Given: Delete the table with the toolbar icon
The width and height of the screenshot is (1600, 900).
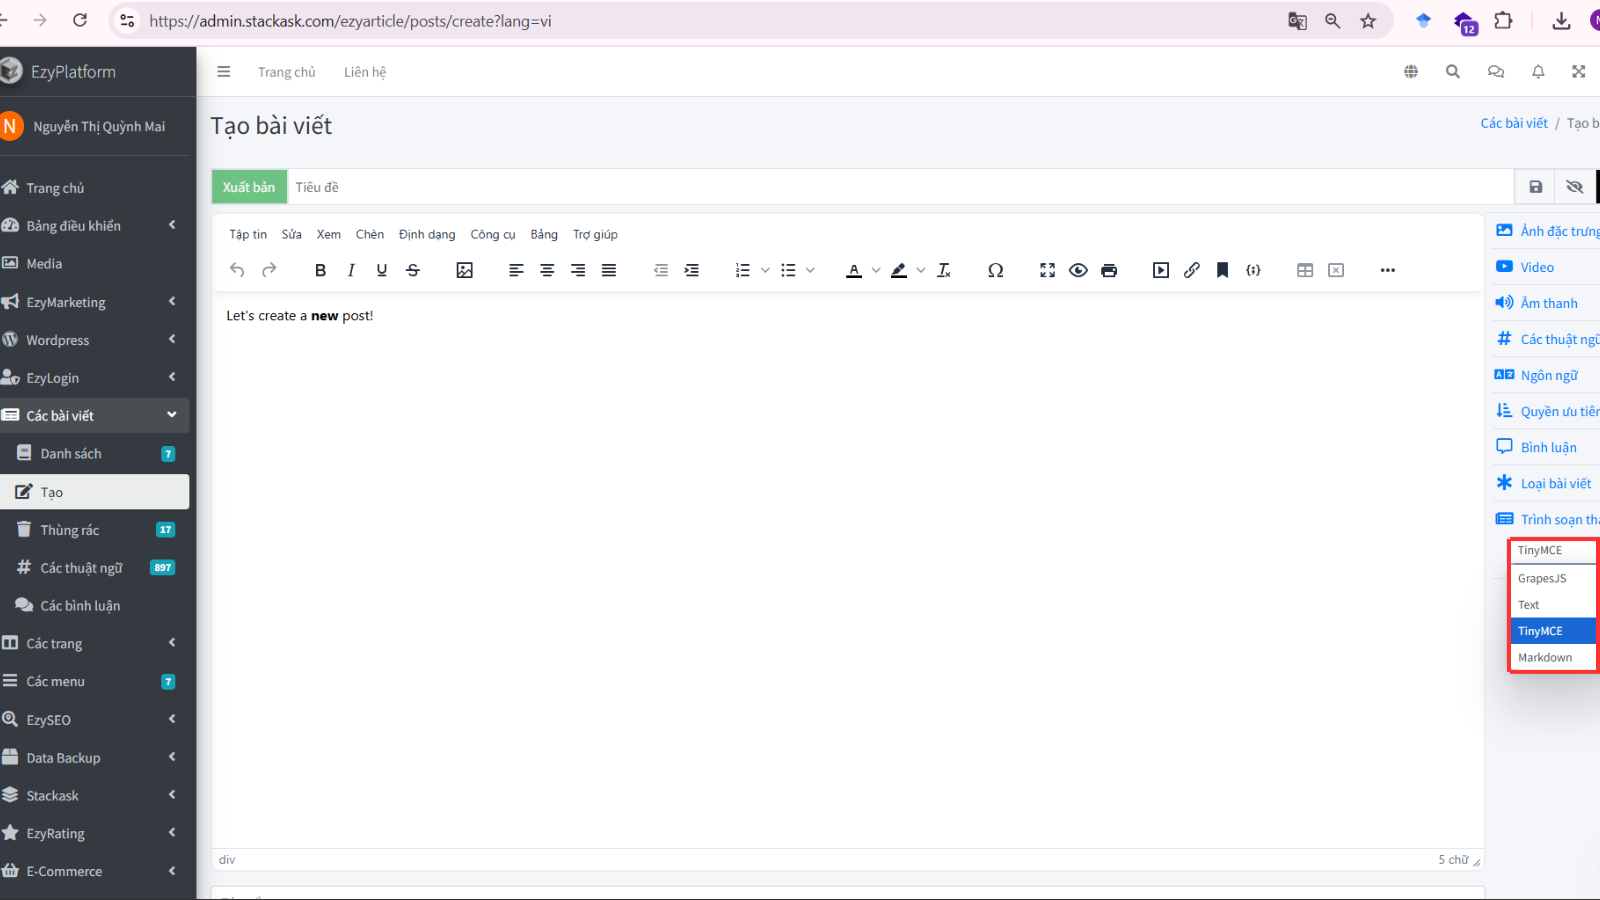Looking at the screenshot, I should [x=1336, y=270].
